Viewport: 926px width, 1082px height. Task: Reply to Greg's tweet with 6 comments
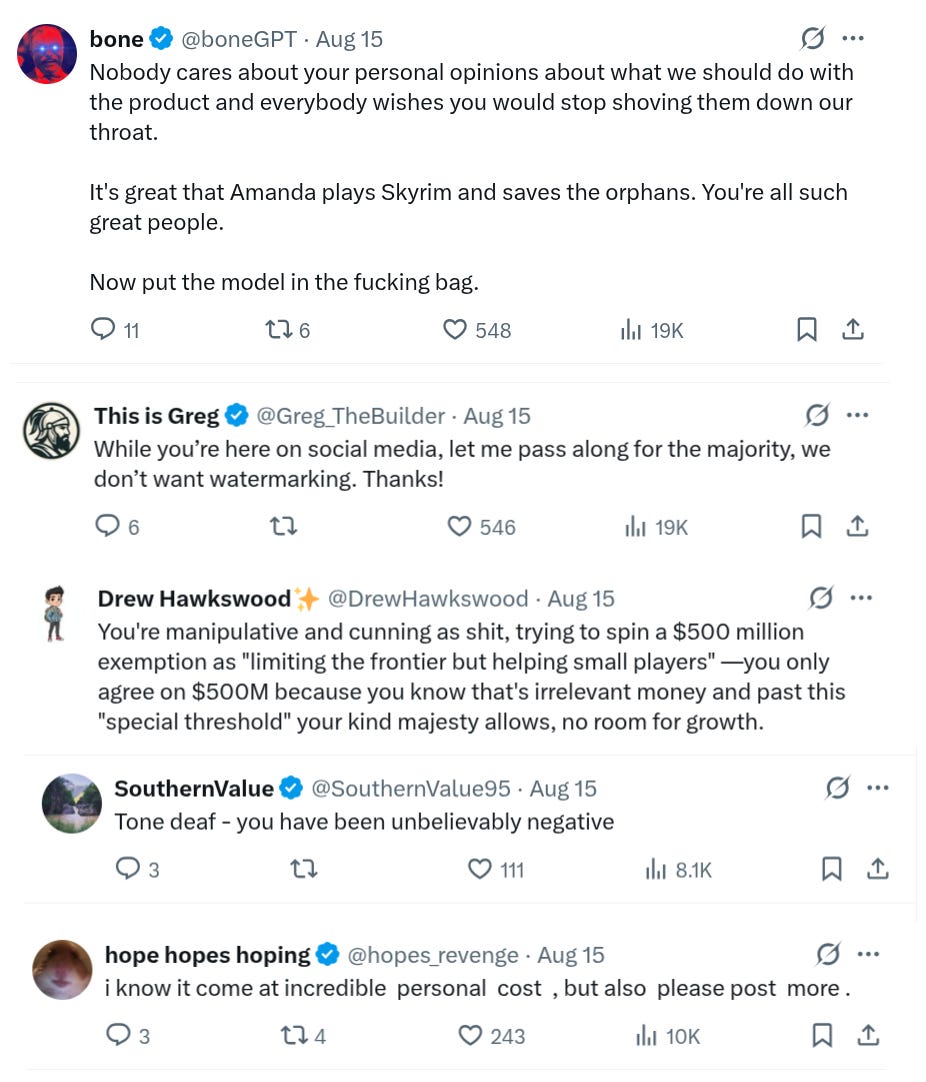click(x=117, y=527)
